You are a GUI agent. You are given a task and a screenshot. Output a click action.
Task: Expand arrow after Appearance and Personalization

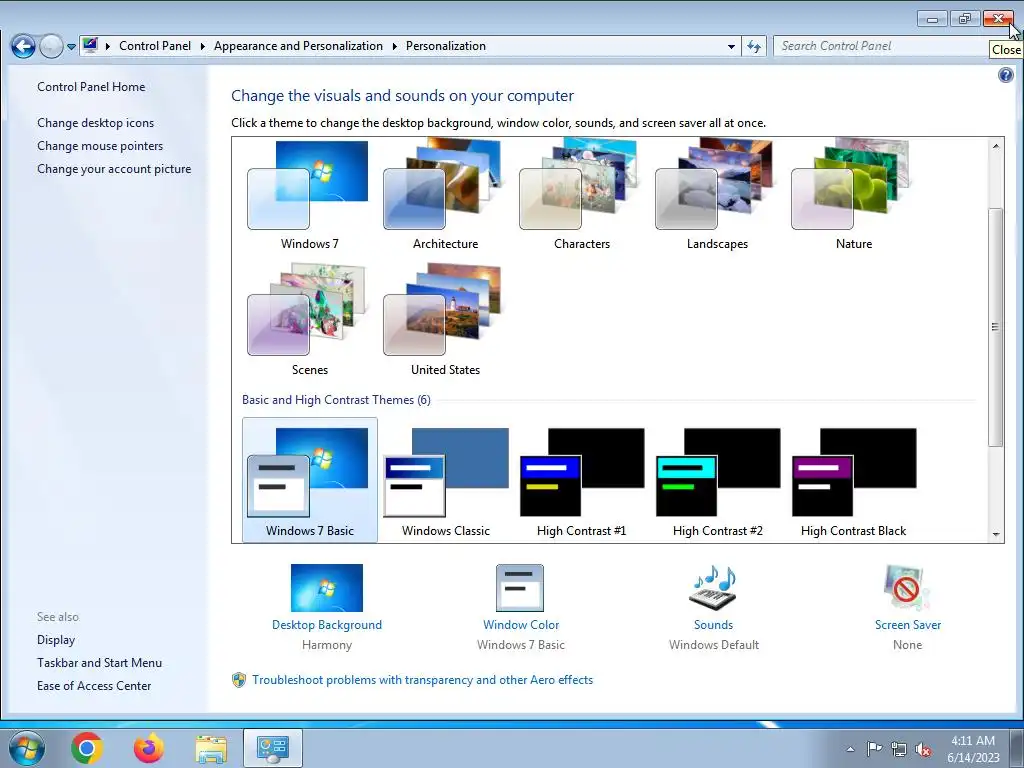click(394, 46)
